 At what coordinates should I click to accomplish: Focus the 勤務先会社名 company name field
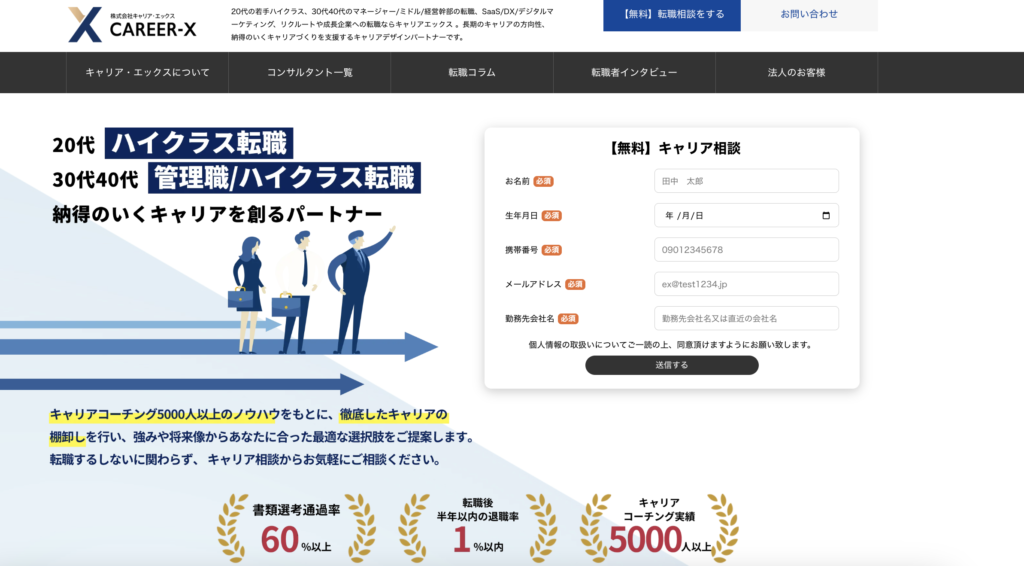coord(746,318)
